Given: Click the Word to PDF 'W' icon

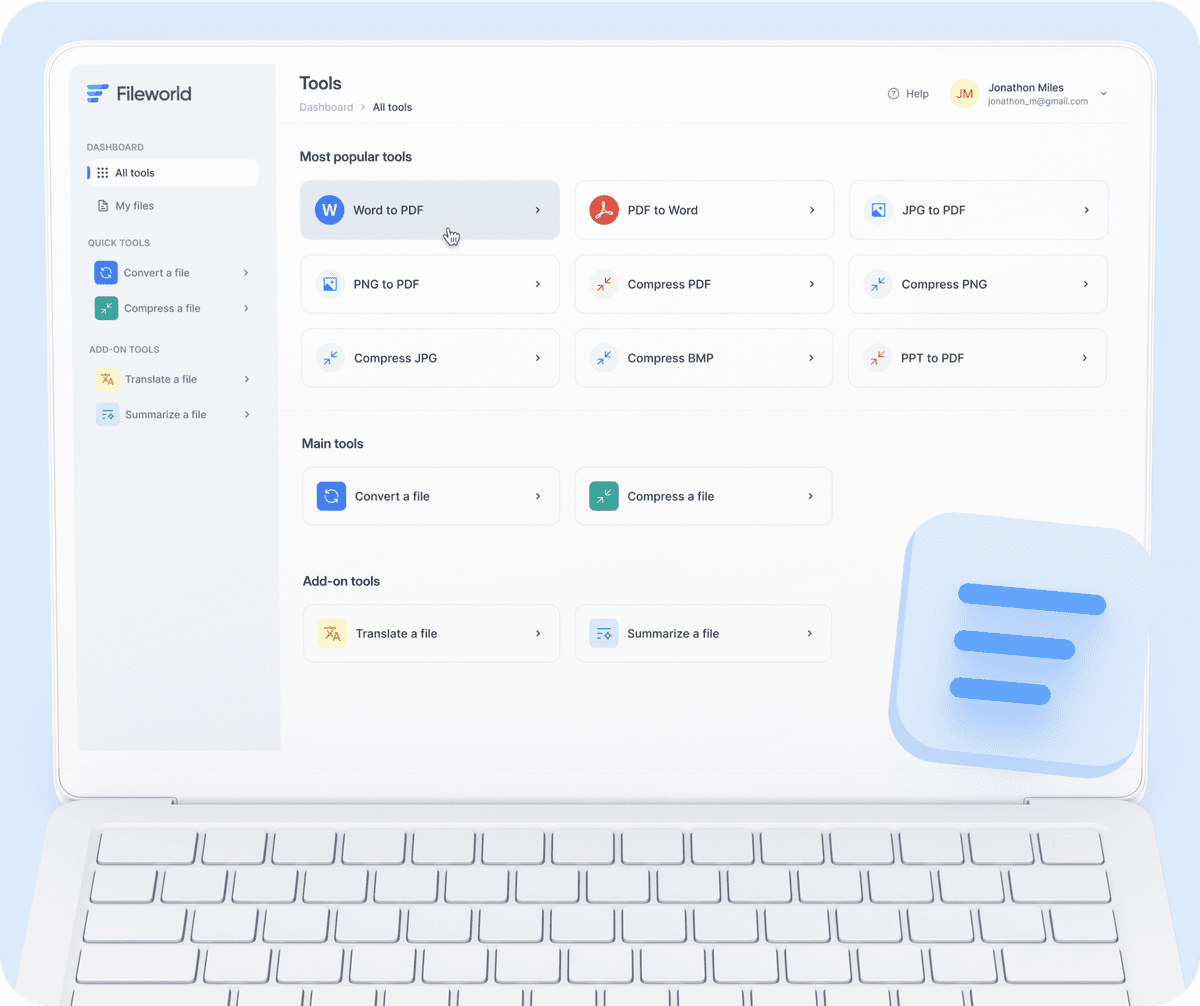Looking at the screenshot, I should tap(329, 210).
